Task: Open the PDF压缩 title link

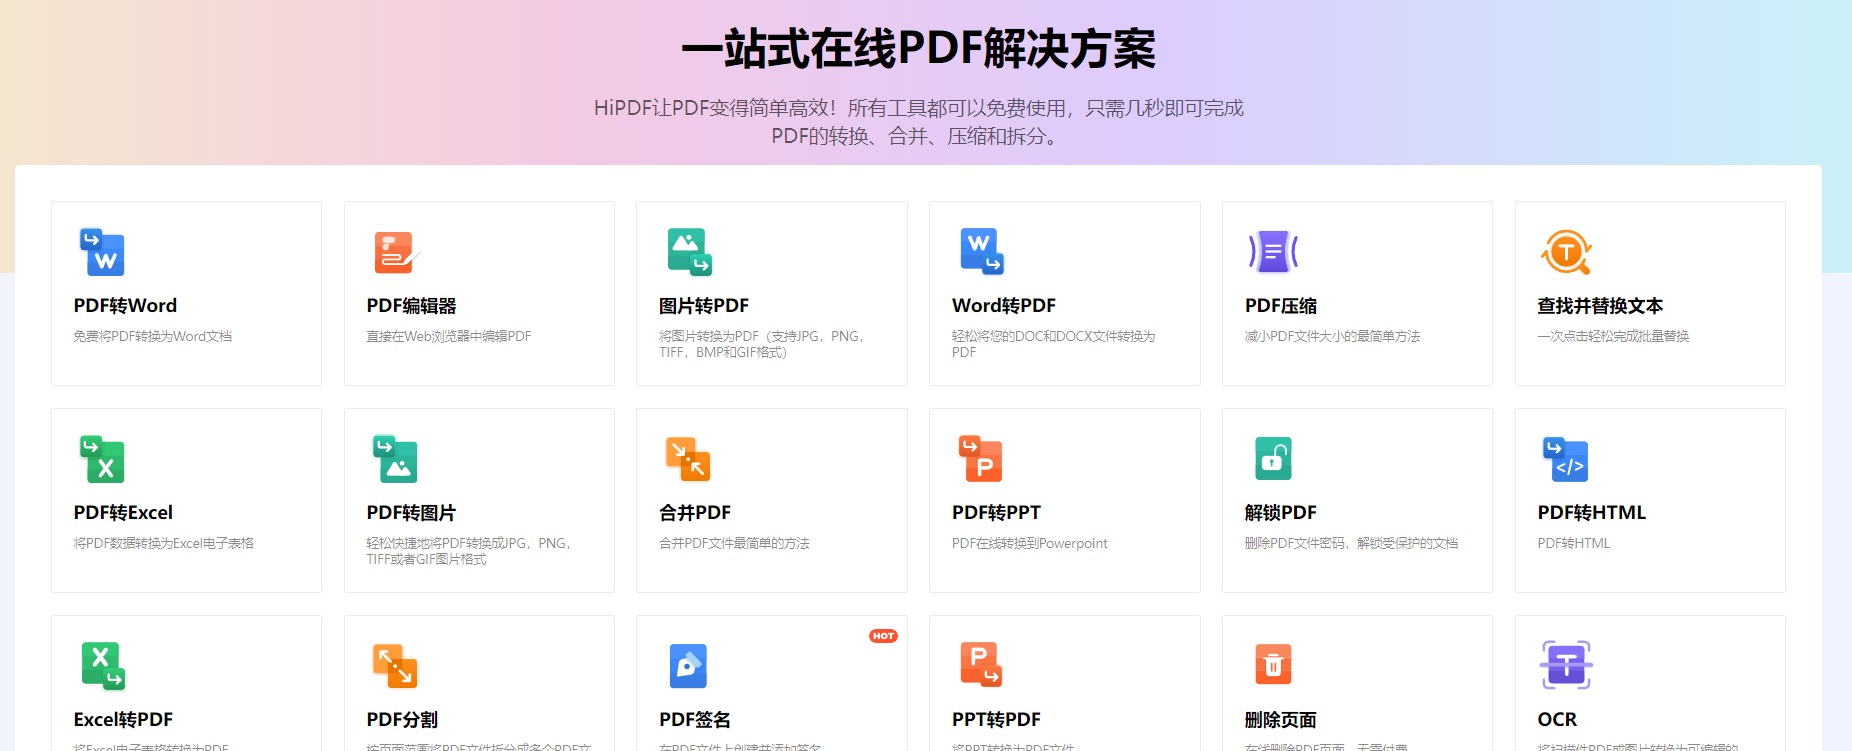Action: [1281, 305]
